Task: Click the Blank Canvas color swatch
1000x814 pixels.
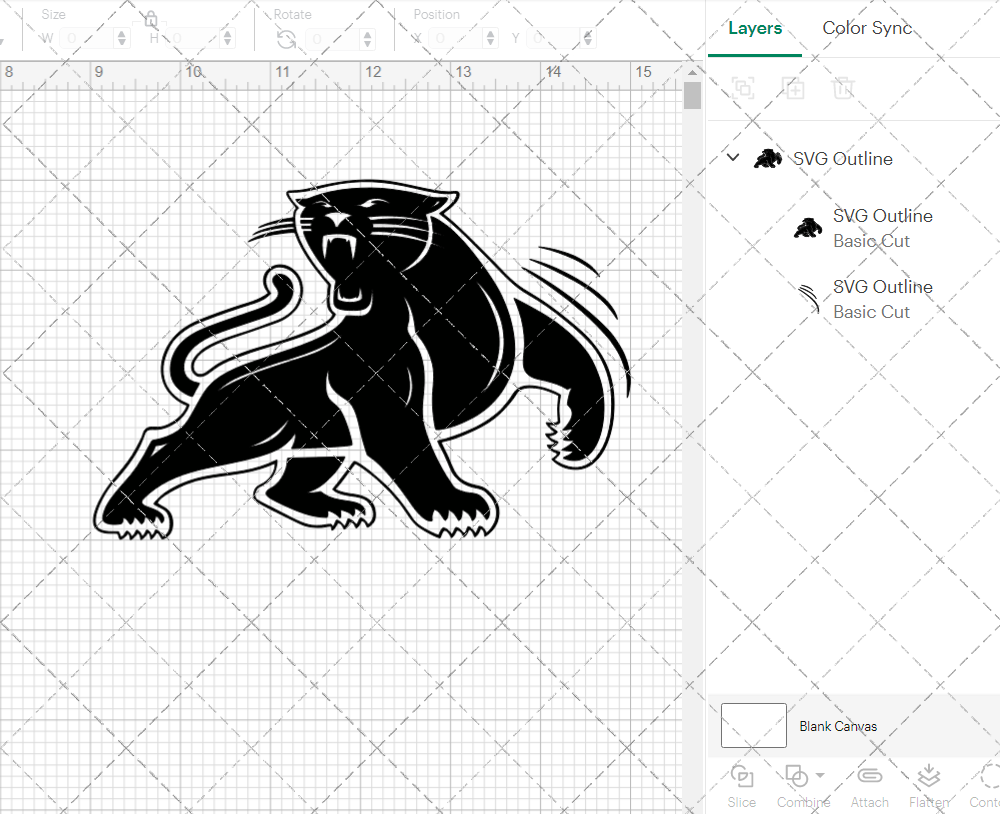Action: (753, 726)
